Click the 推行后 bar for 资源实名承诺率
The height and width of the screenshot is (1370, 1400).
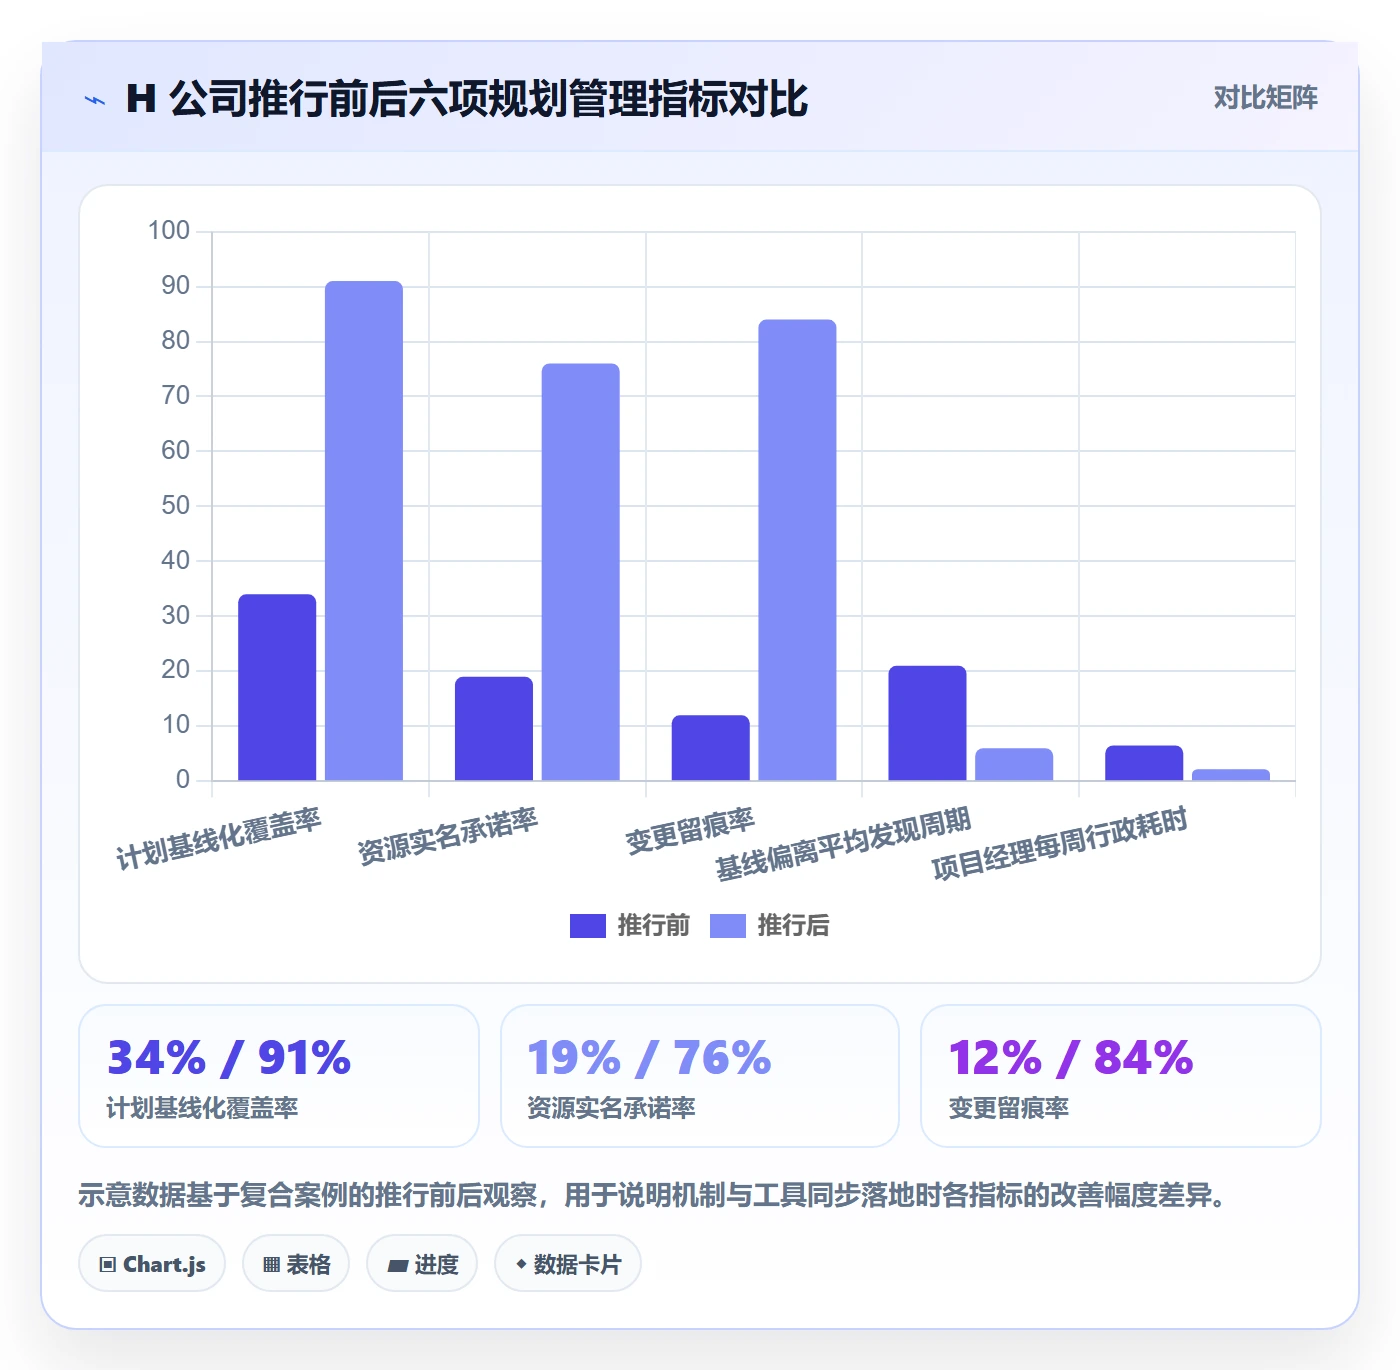coord(581,572)
